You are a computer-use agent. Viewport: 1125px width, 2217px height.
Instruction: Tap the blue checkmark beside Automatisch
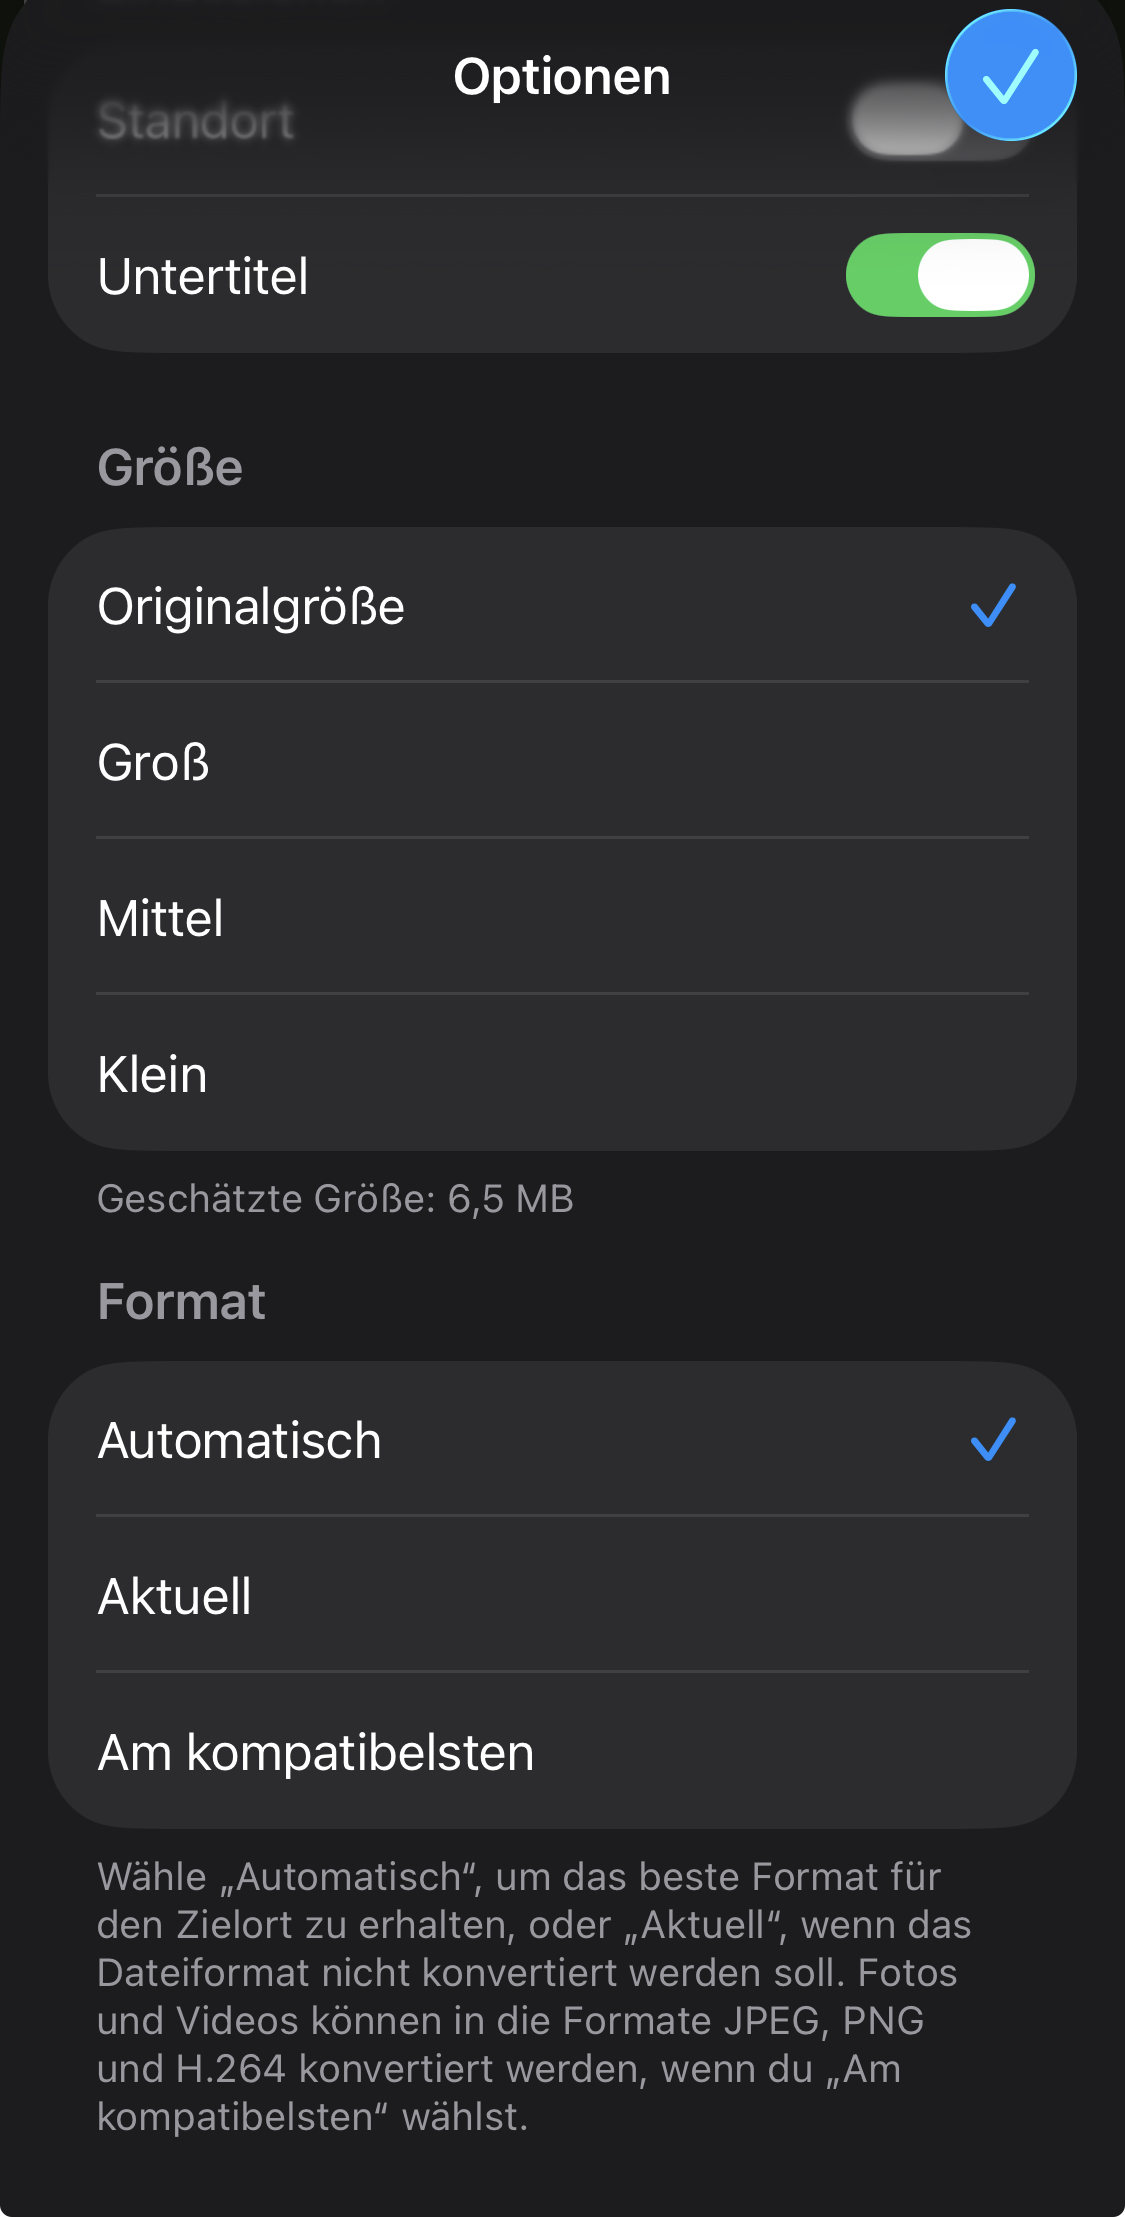click(x=993, y=1440)
